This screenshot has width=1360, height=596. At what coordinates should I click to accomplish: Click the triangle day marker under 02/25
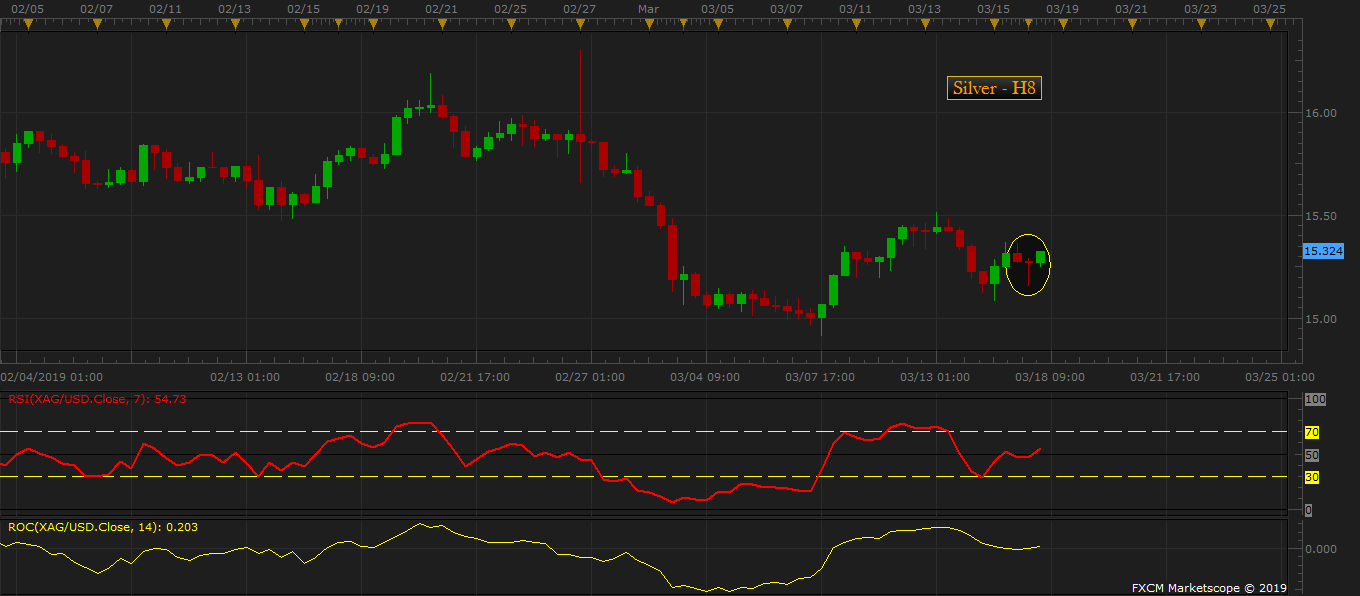pyautogui.click(x=510, y=25)
